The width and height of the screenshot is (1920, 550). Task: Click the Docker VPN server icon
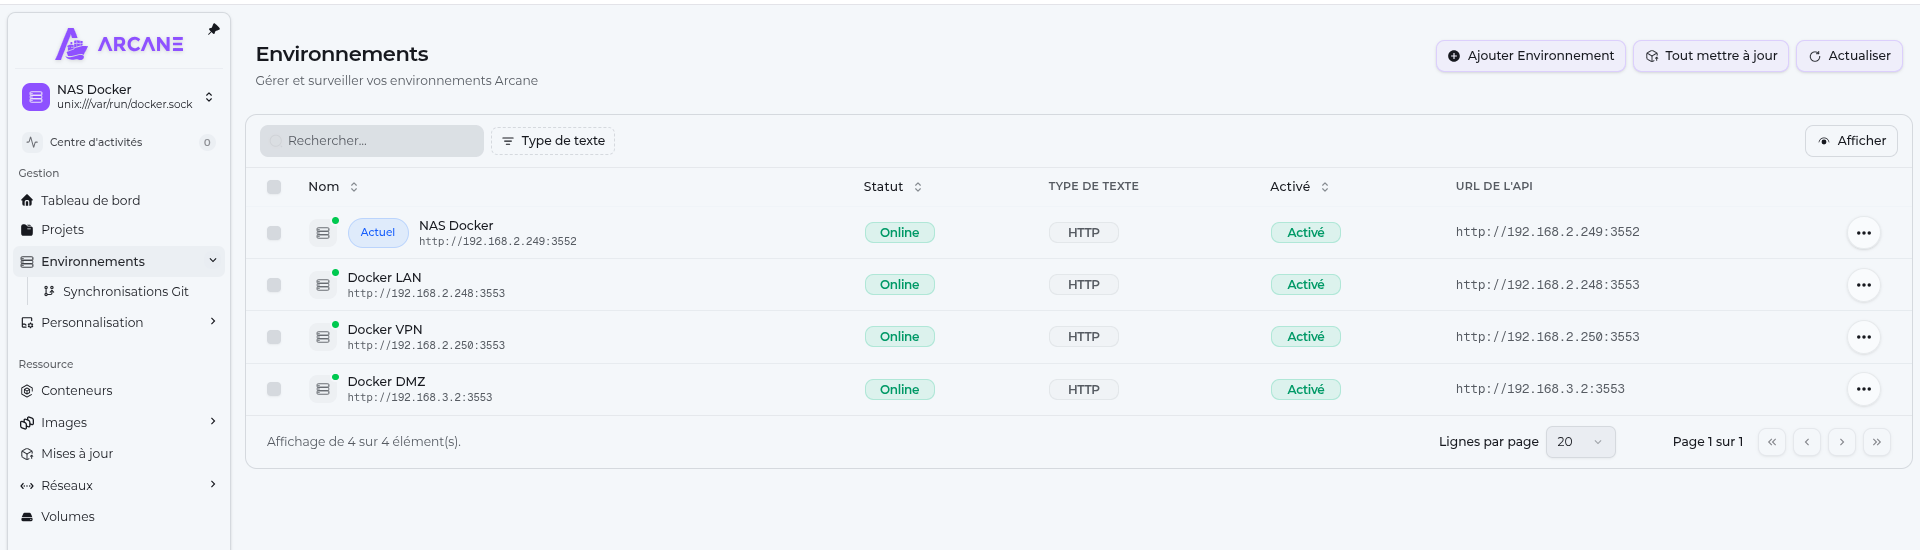click(322, 337)
